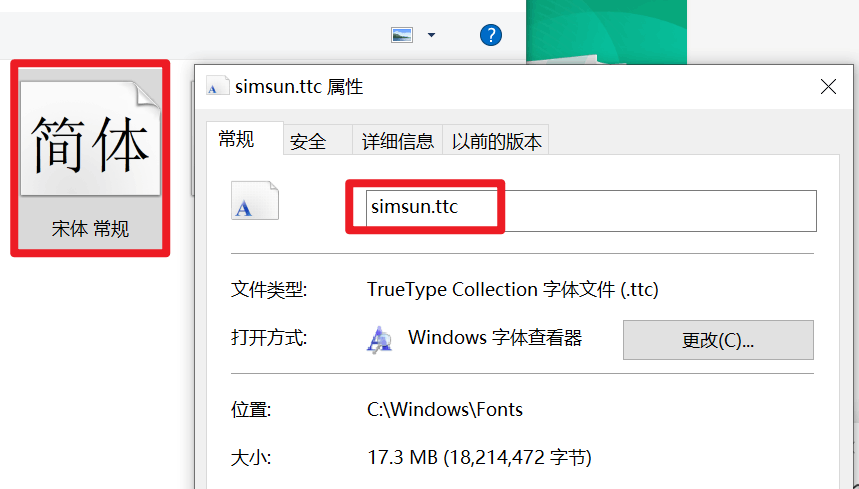Expand the view options dropdown arrow
859x489 pixels.
(x=431, y=35)
